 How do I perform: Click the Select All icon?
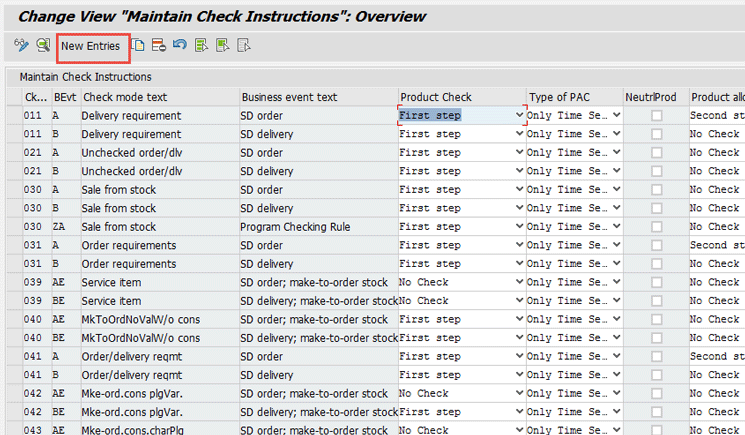point(202,45)
